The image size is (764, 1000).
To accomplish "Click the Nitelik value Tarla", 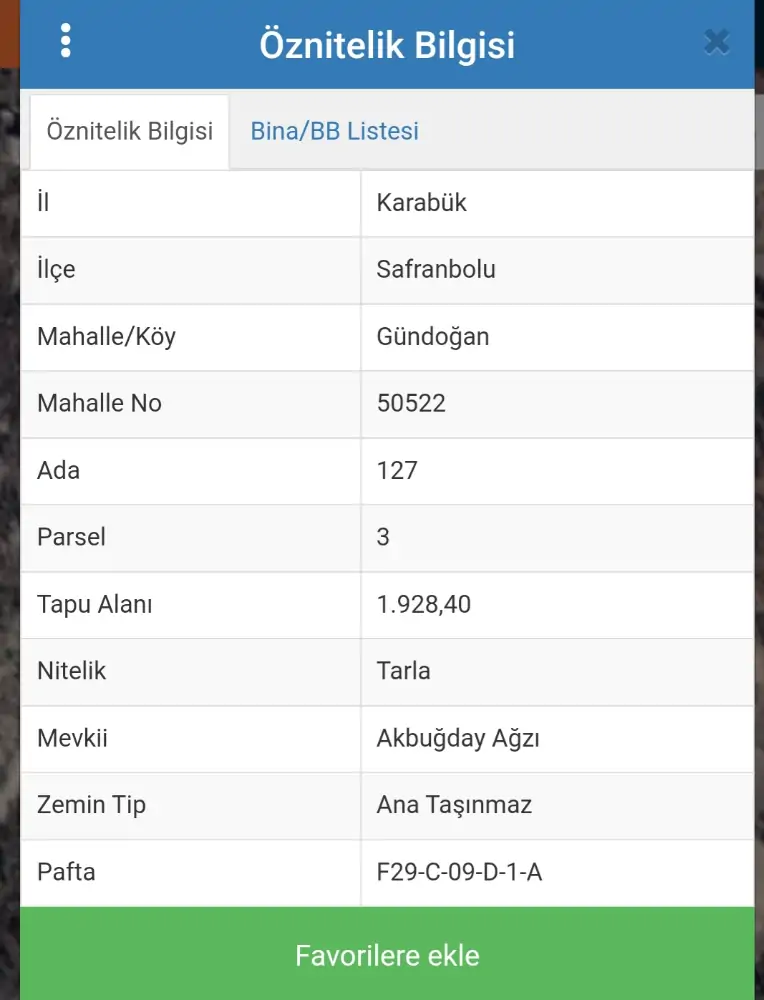I will 404,672.
